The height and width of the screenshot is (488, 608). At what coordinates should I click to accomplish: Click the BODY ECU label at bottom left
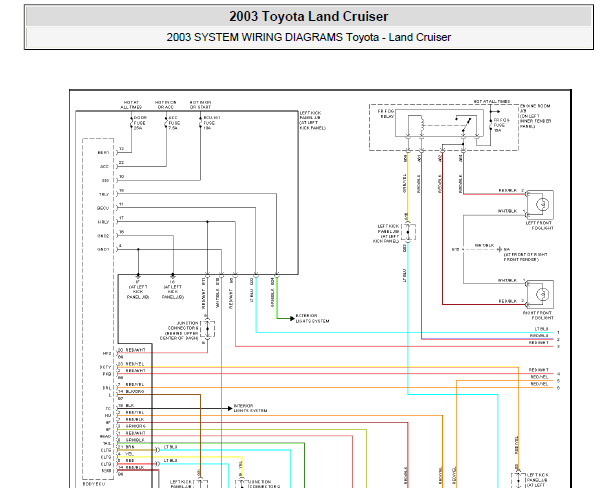pos(93,484)
